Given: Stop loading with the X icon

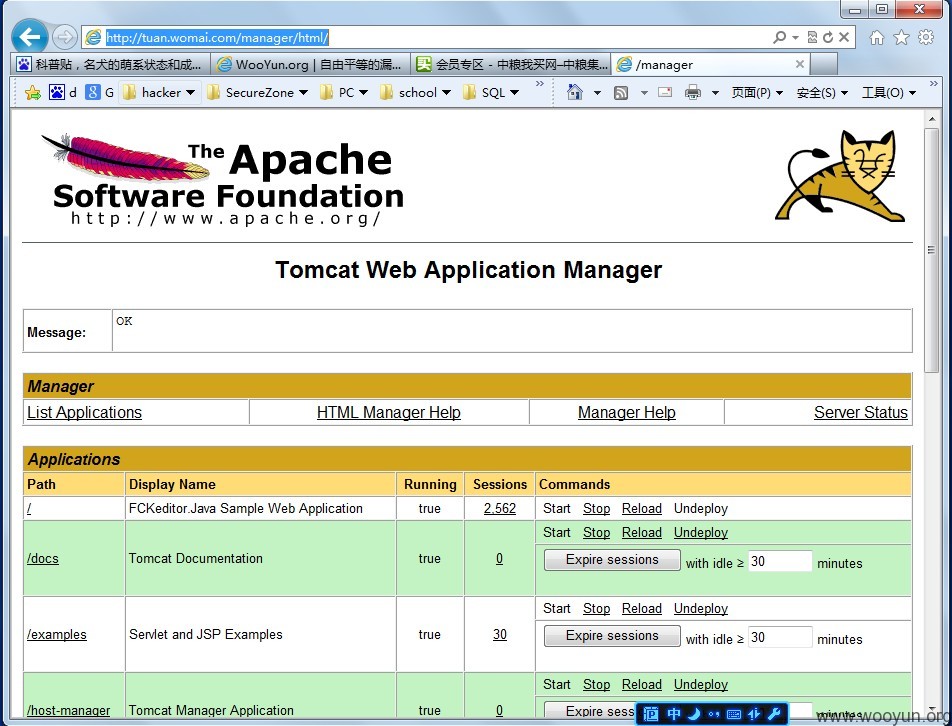Looking at the screenshot, I should 843,37.
